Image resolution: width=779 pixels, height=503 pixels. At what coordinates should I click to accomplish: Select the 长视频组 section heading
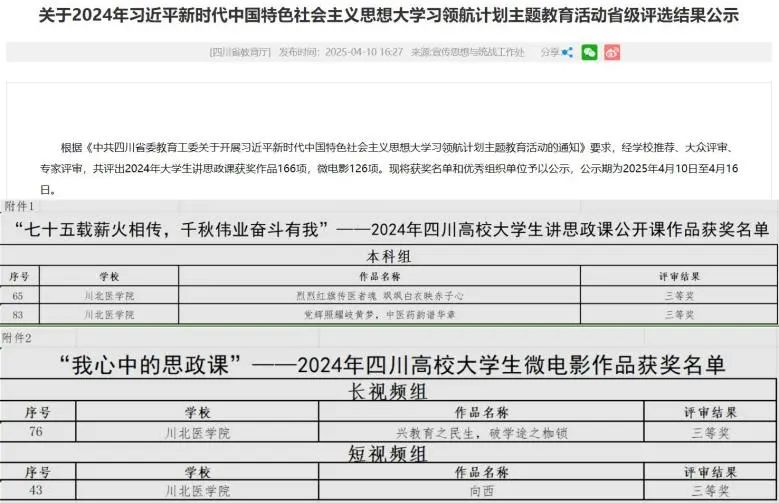coord(389,390)
